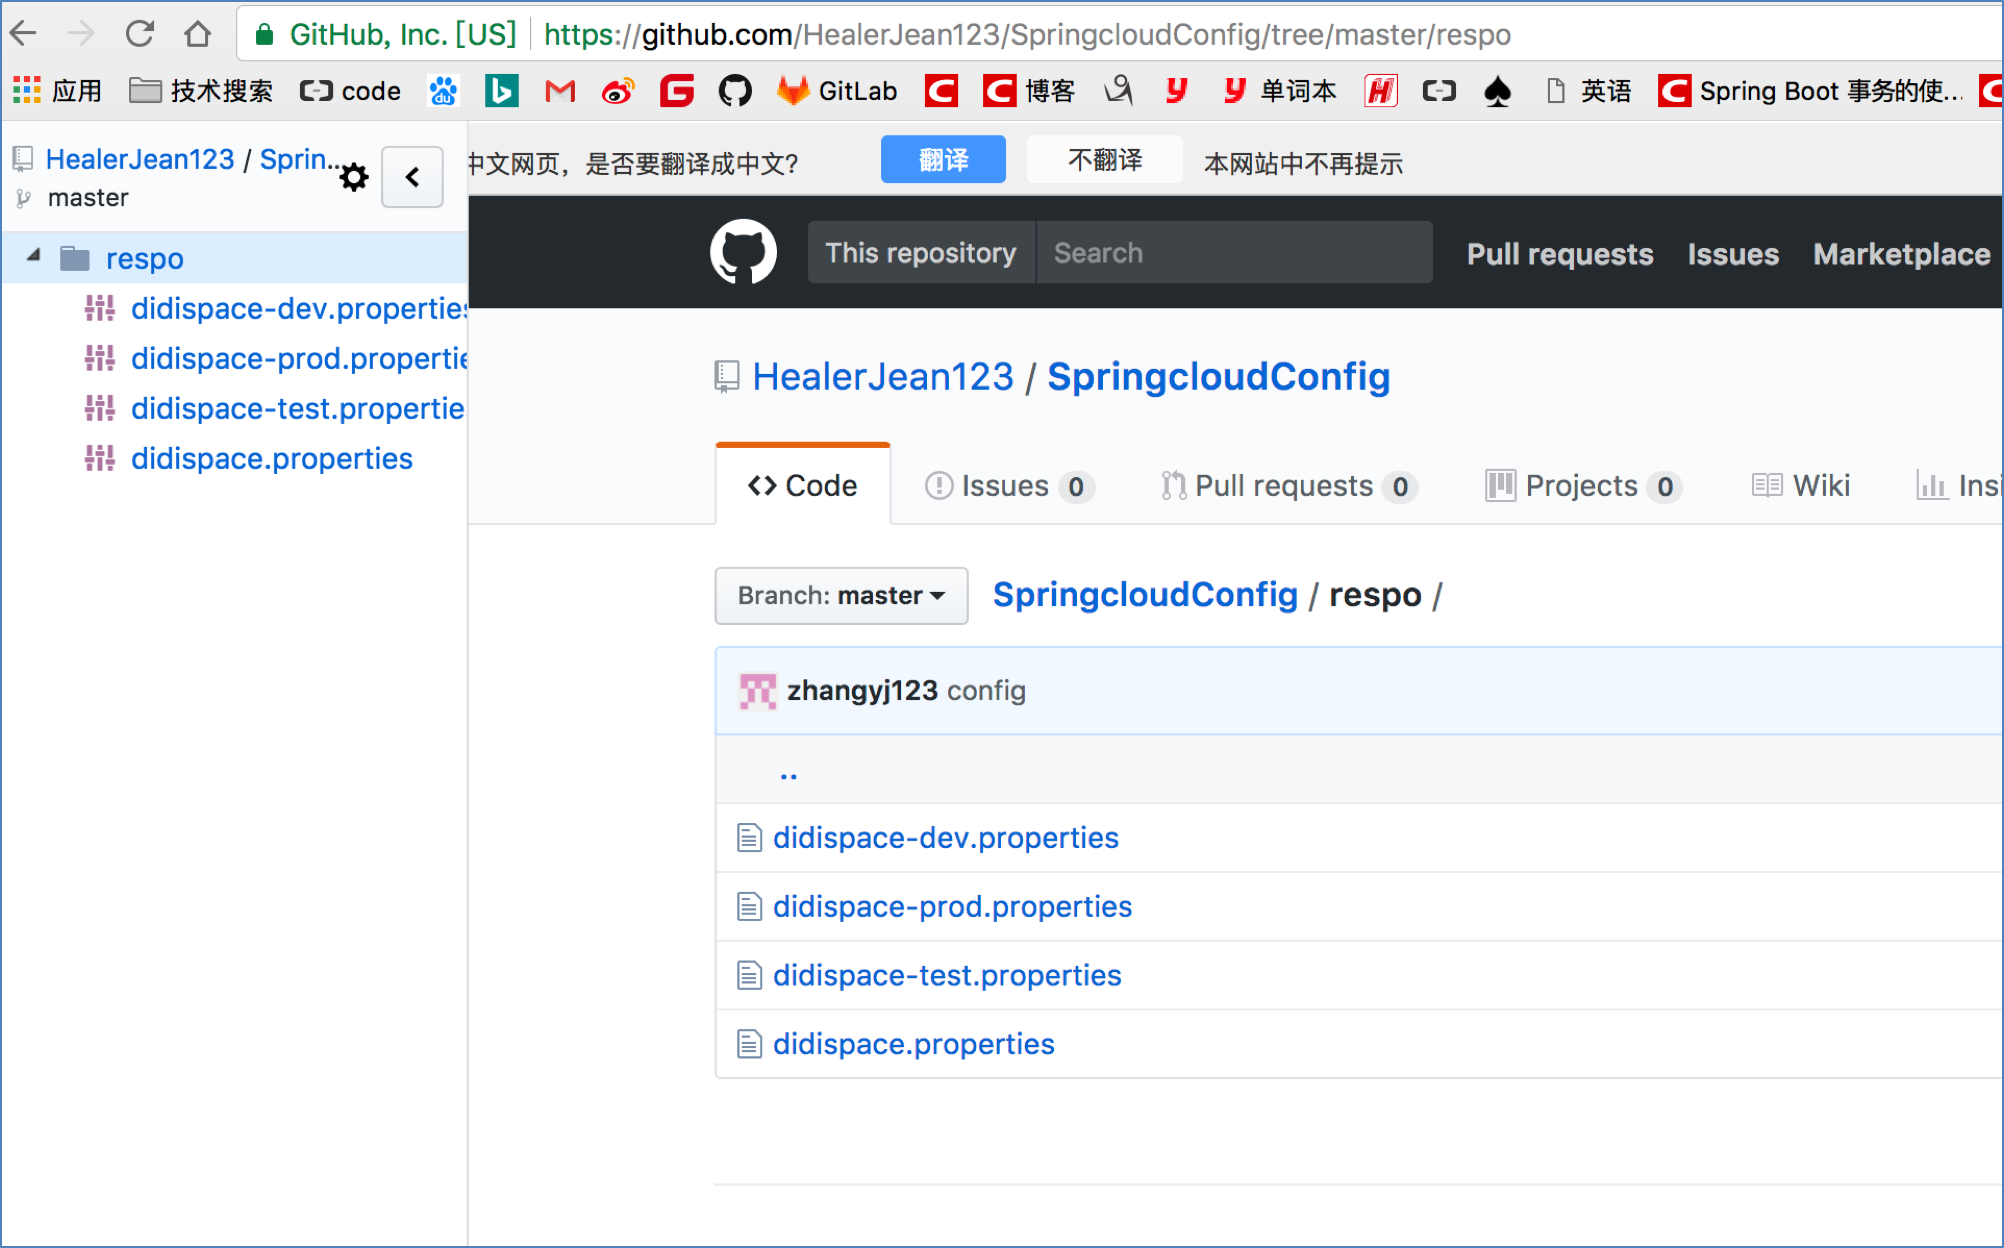The width and height of the screenshot is (2004, 1248).
Task: Open didispace.properties file link
Action: (x=914, y=1042)
